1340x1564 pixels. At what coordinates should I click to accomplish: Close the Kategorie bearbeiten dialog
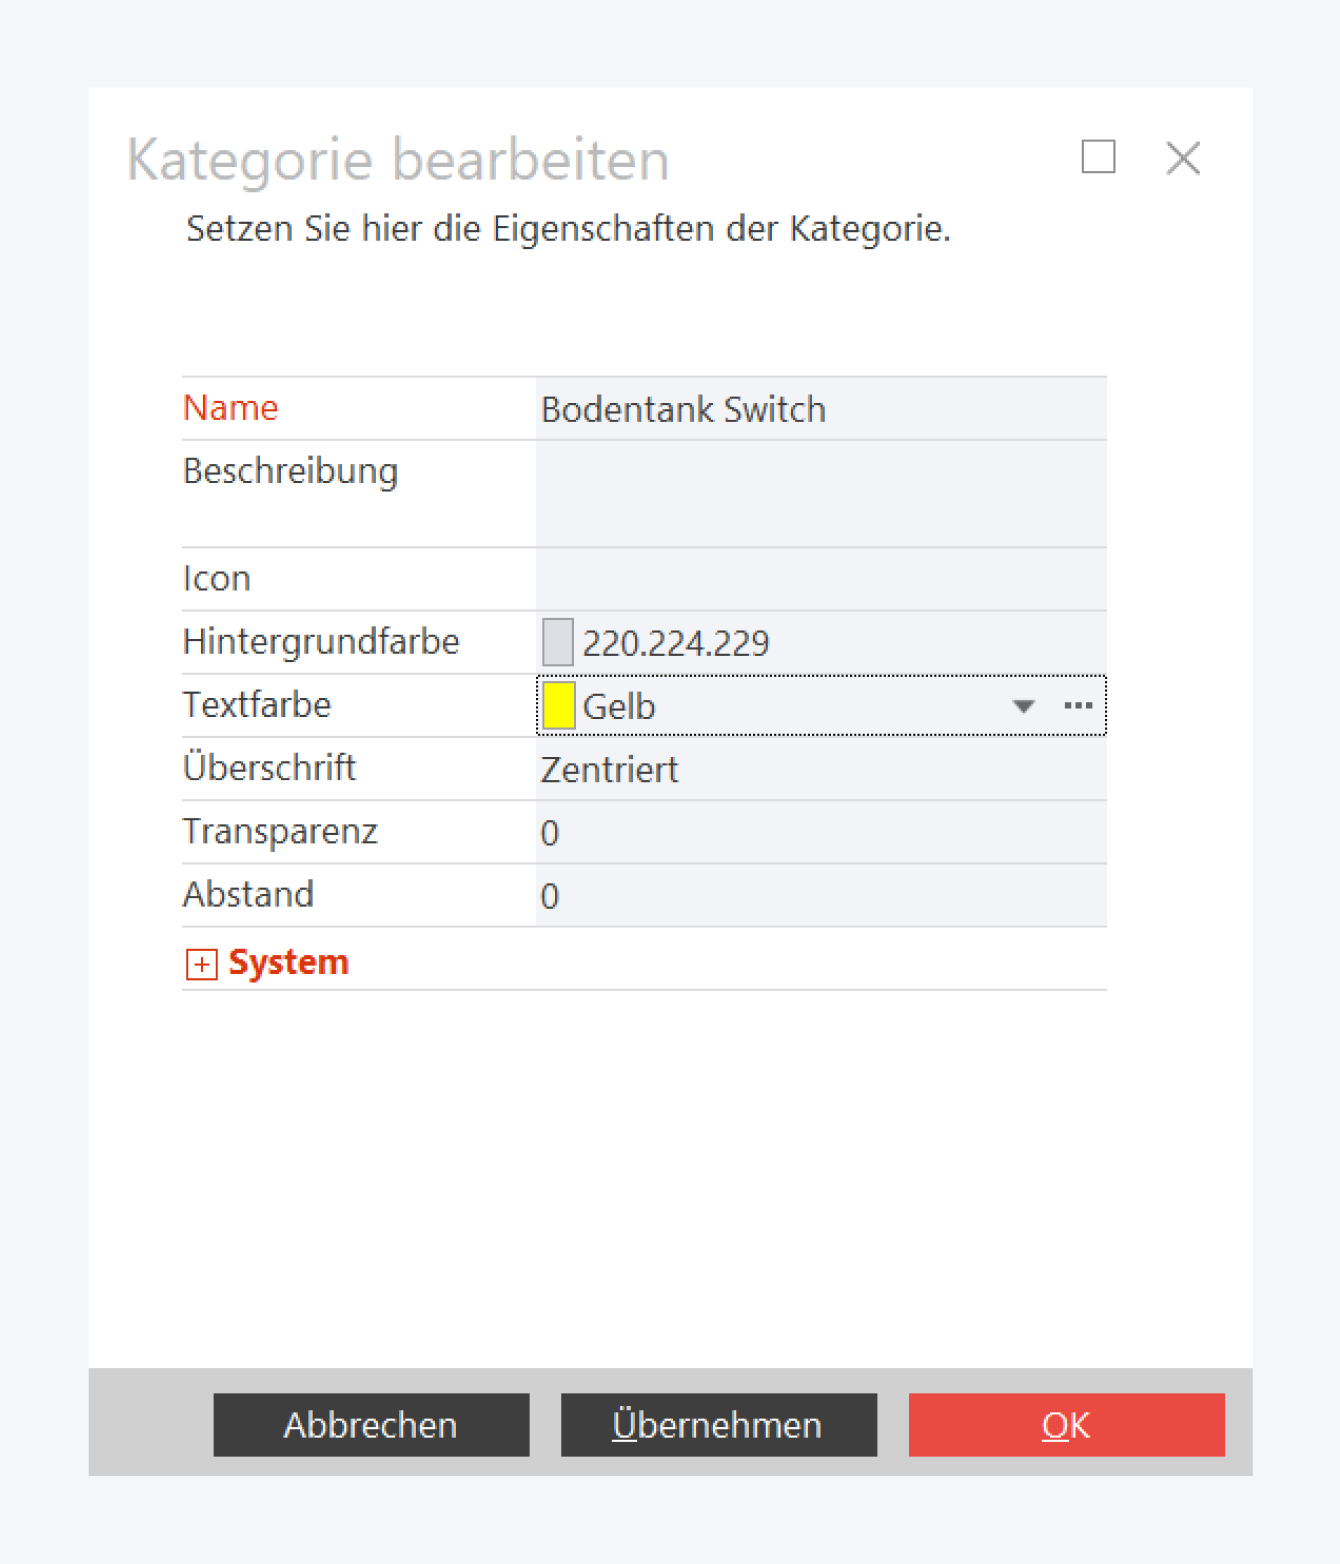click(1183, 158)
